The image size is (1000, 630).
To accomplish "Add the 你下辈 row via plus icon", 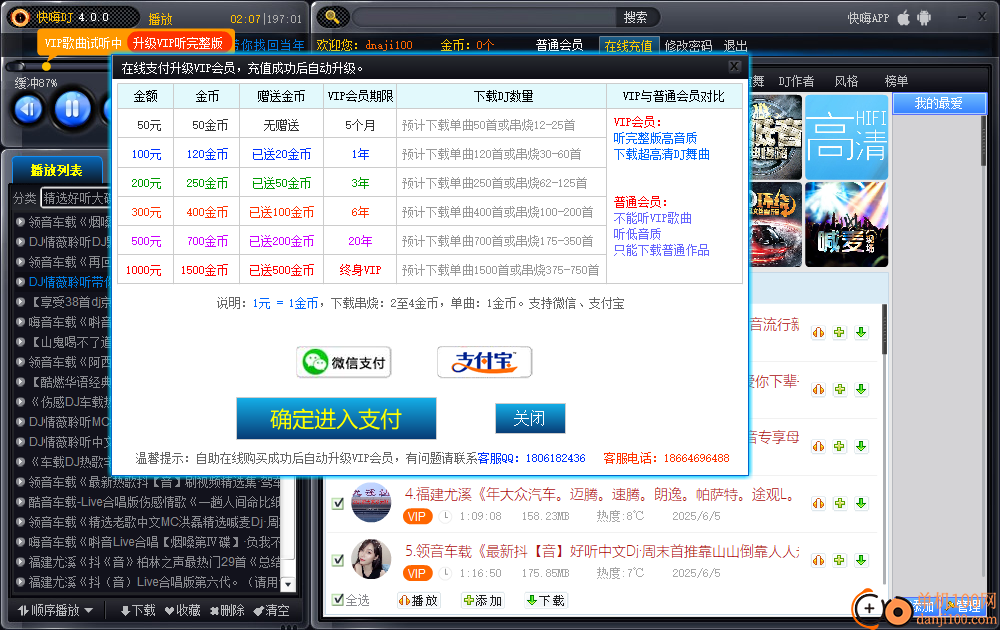I will pos(839,389).
